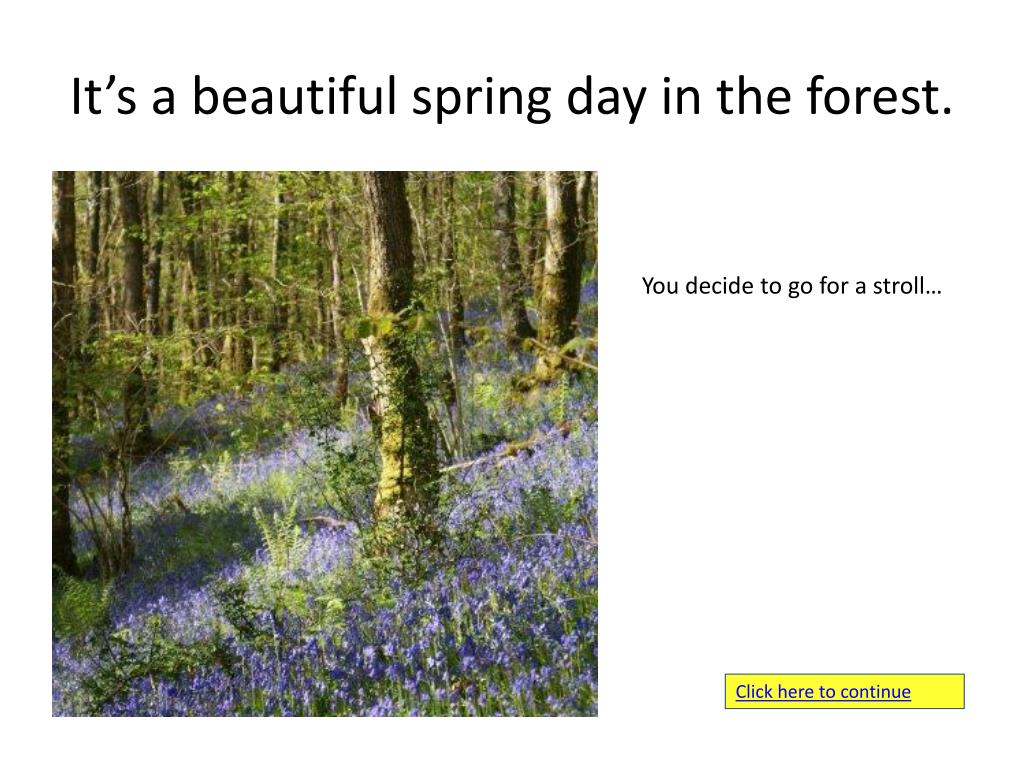Click 'It's' at the start of the title

coord(103,97)
